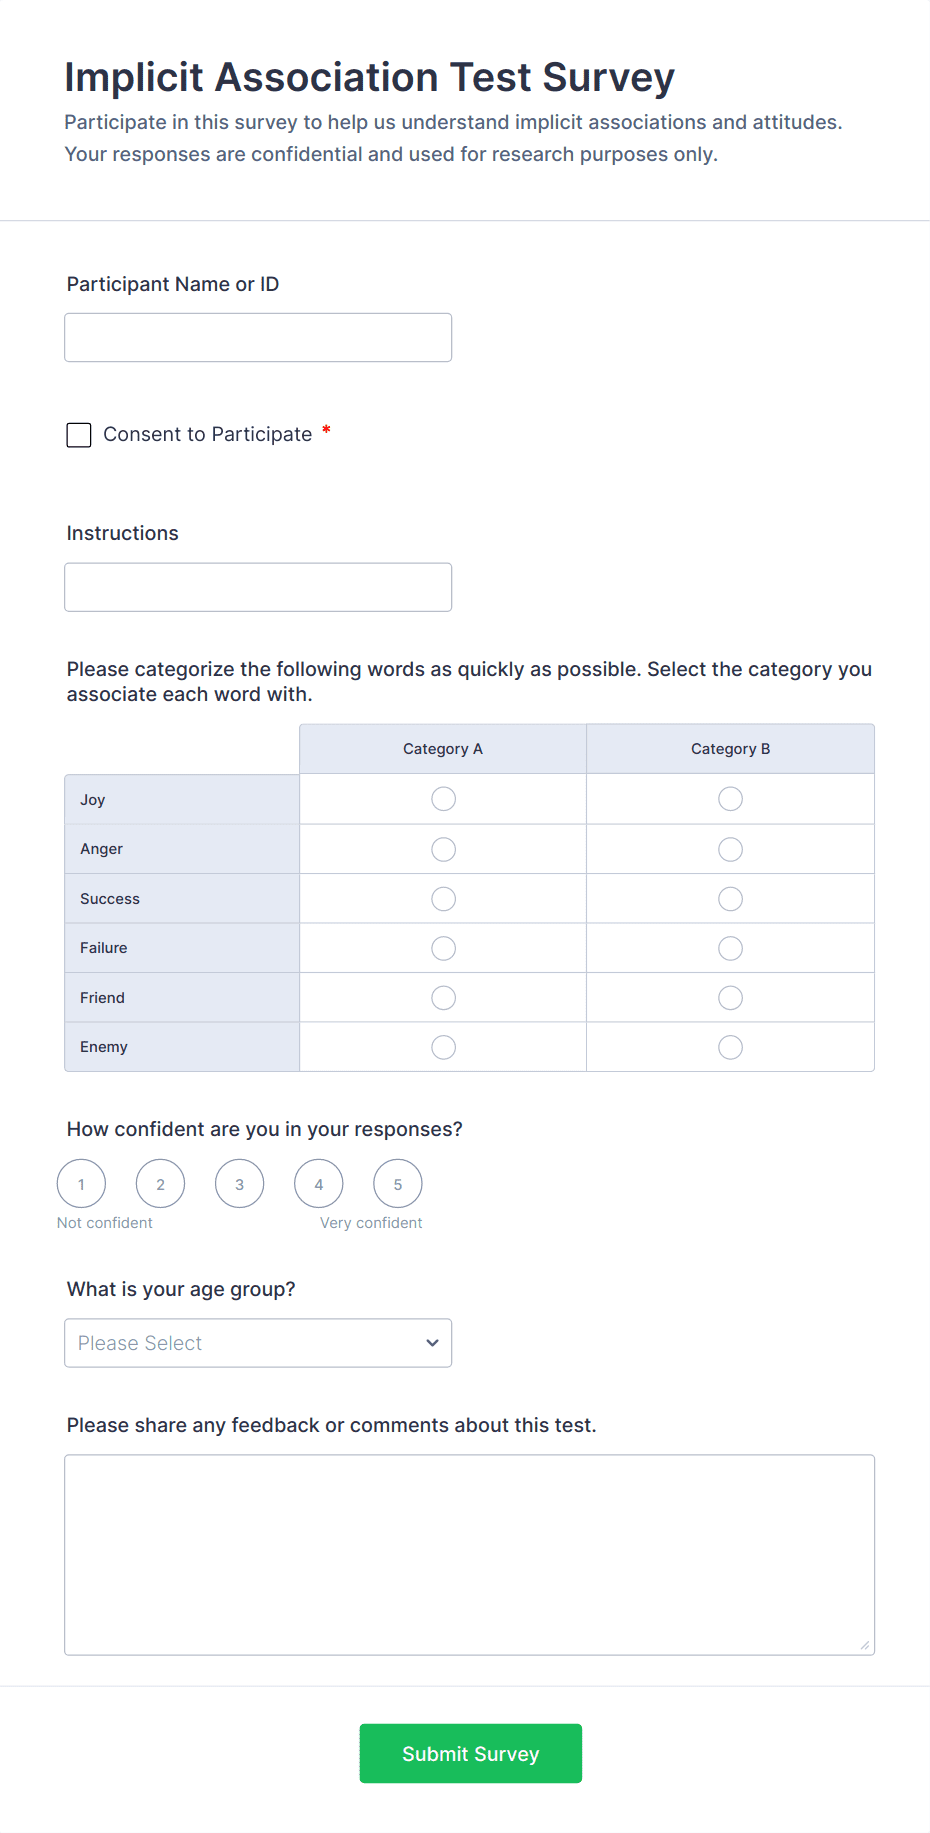930x1833 pixels.
Task: Click the Submit Survey button
Action: [470, 1753]
